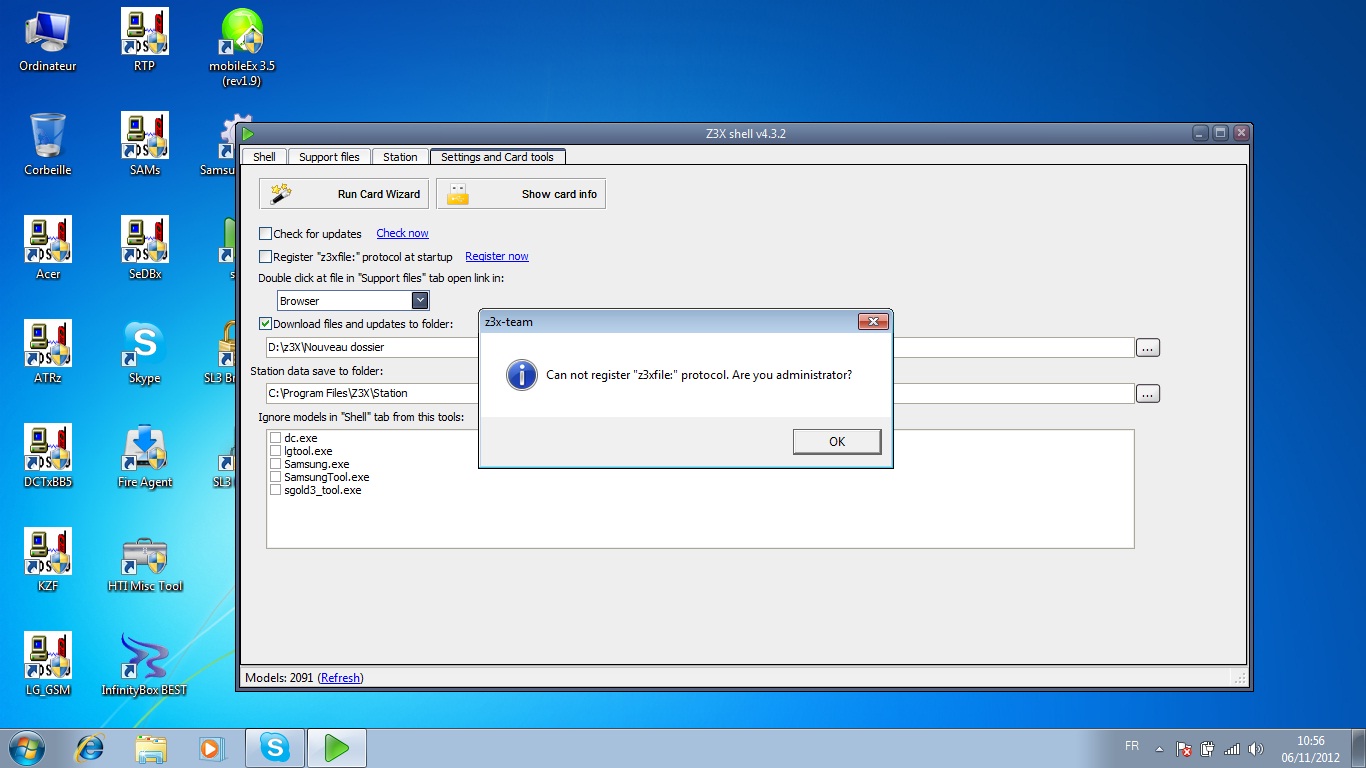Launch Internet Explorer from the taskbar
The image size is (1366, 768).
[x=90, y=747]
